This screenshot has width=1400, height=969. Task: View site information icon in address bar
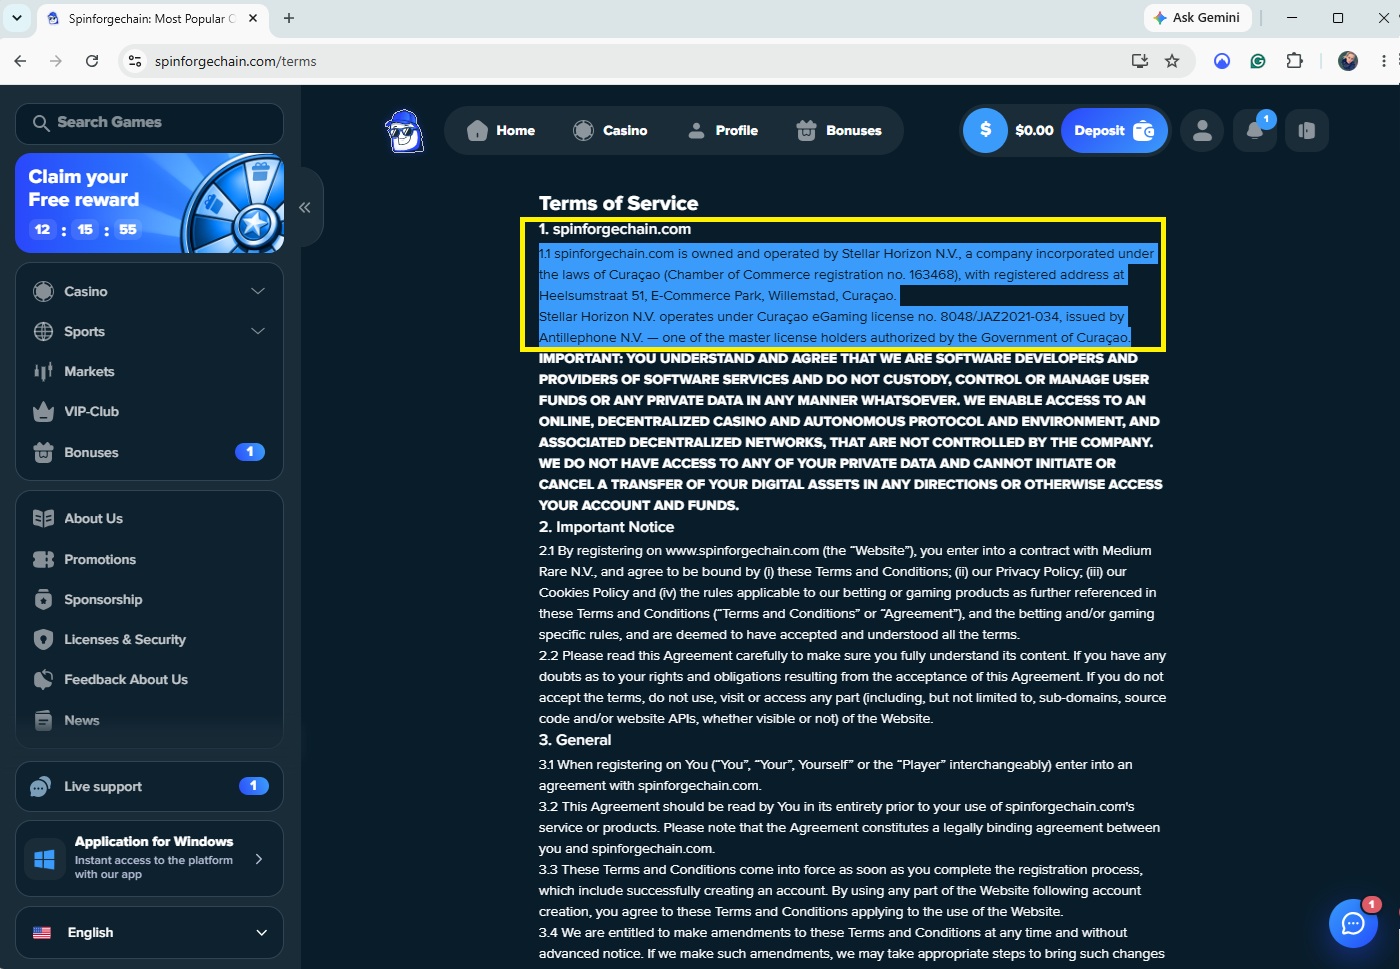click(x=134, y=61)
